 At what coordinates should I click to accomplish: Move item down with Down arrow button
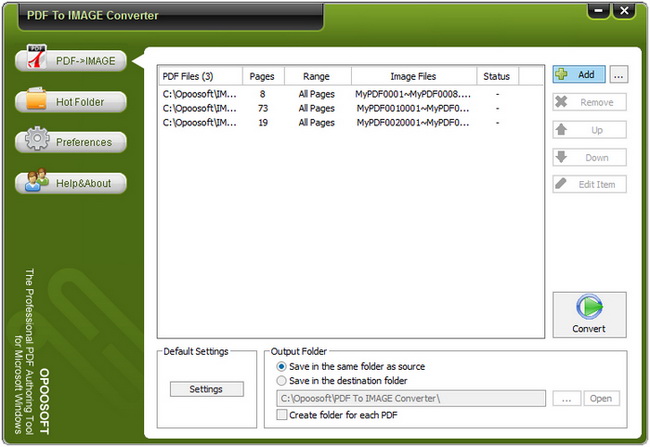coord(589,158)
